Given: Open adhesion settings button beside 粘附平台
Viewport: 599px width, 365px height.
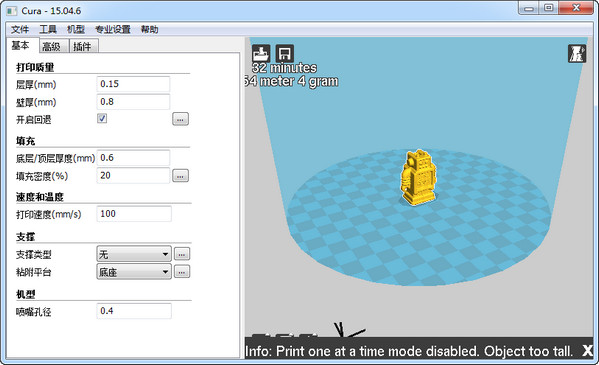Looking at the screenshot, I should [182, 272].
